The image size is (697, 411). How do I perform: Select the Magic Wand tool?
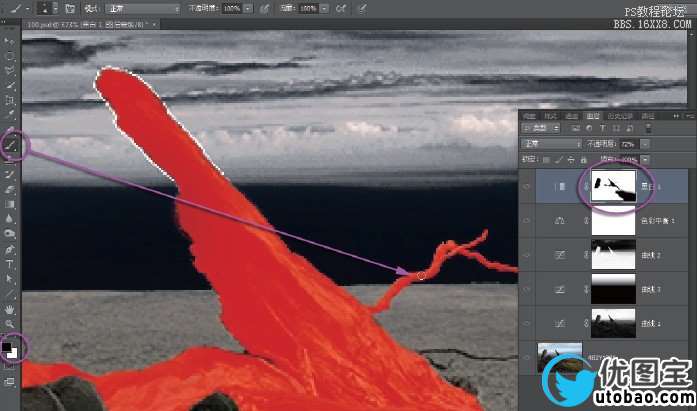9,85
